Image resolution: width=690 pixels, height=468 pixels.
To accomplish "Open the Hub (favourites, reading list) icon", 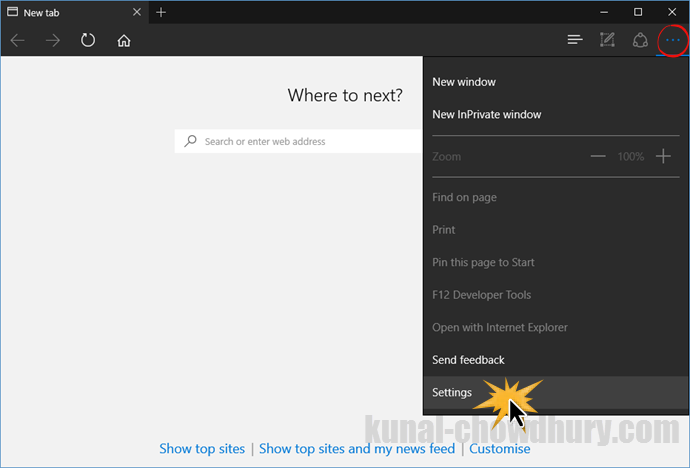I will point(575,40).
